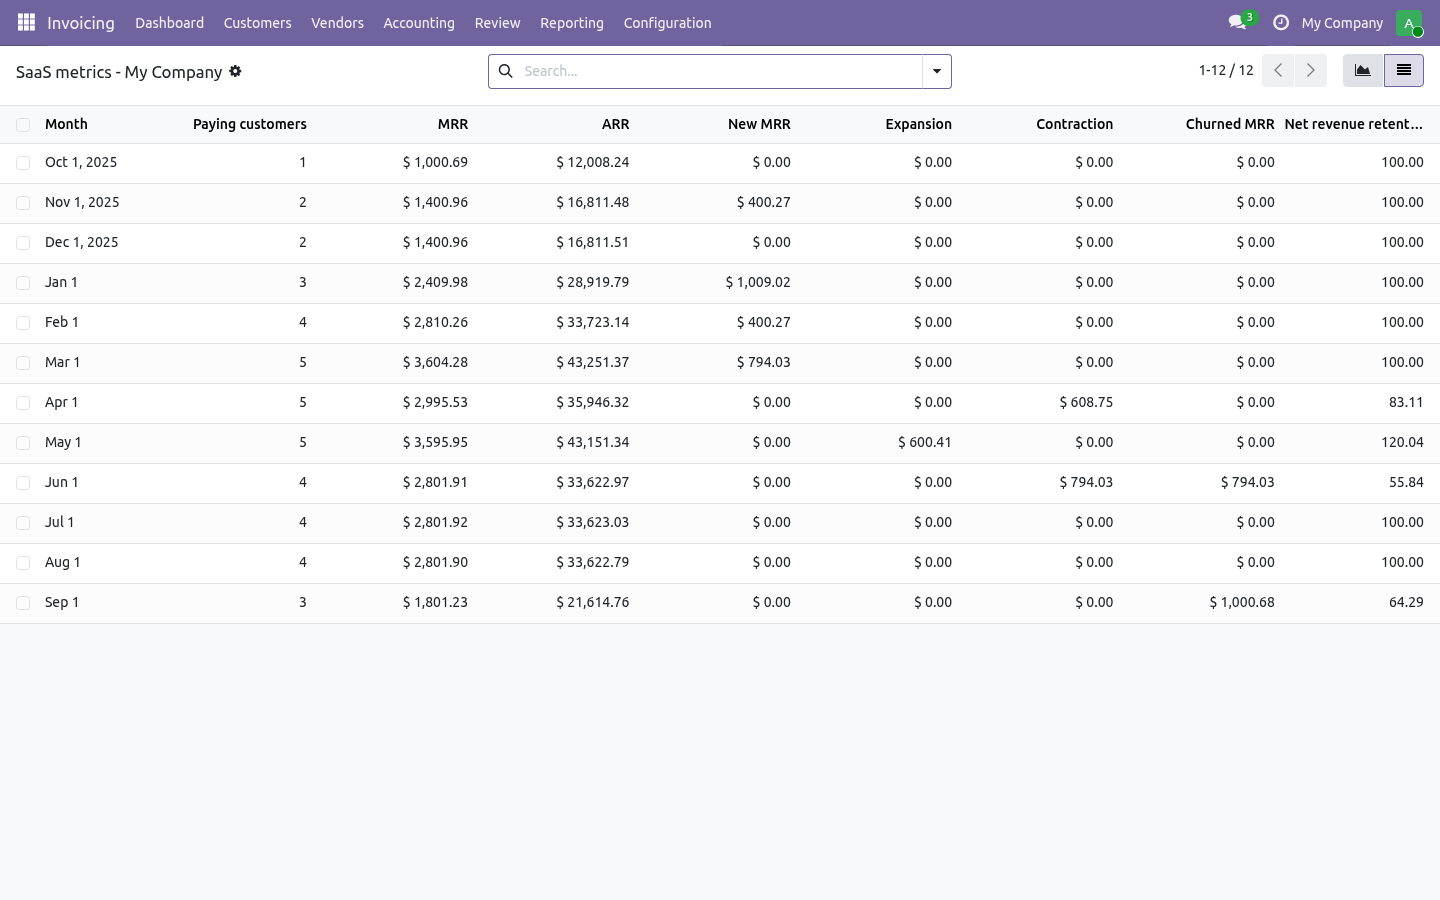
Task: Click the $ 1,009.02 New MRR cell
Action: pos(758,282)
